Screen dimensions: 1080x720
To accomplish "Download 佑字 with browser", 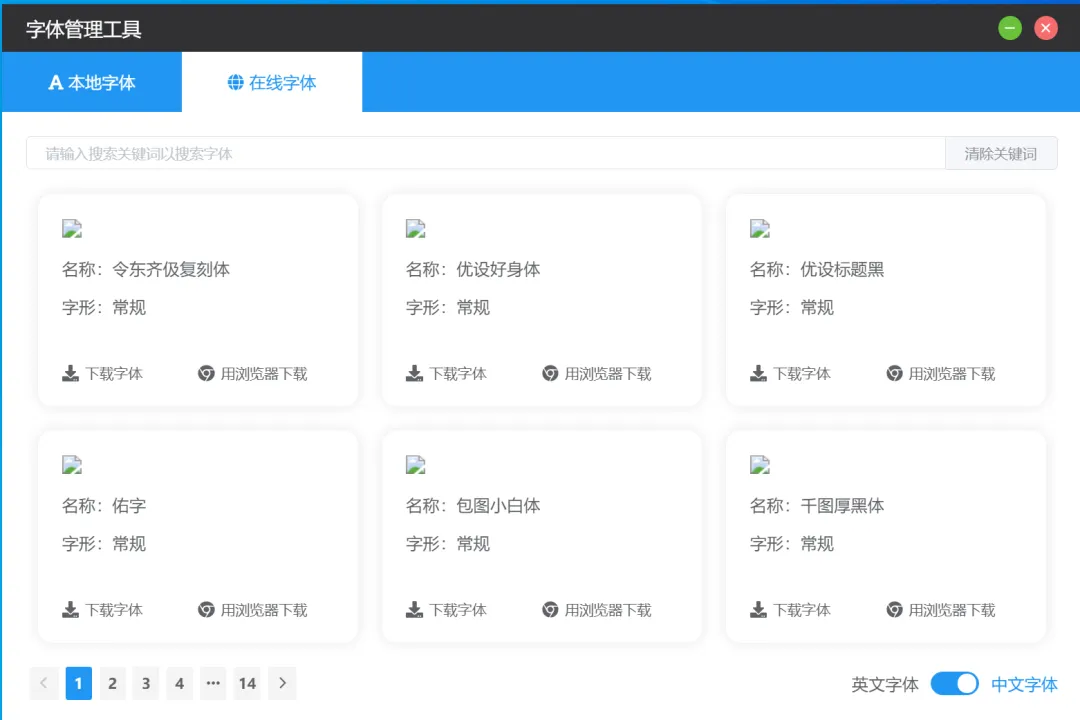I will (x=253, y=610).
